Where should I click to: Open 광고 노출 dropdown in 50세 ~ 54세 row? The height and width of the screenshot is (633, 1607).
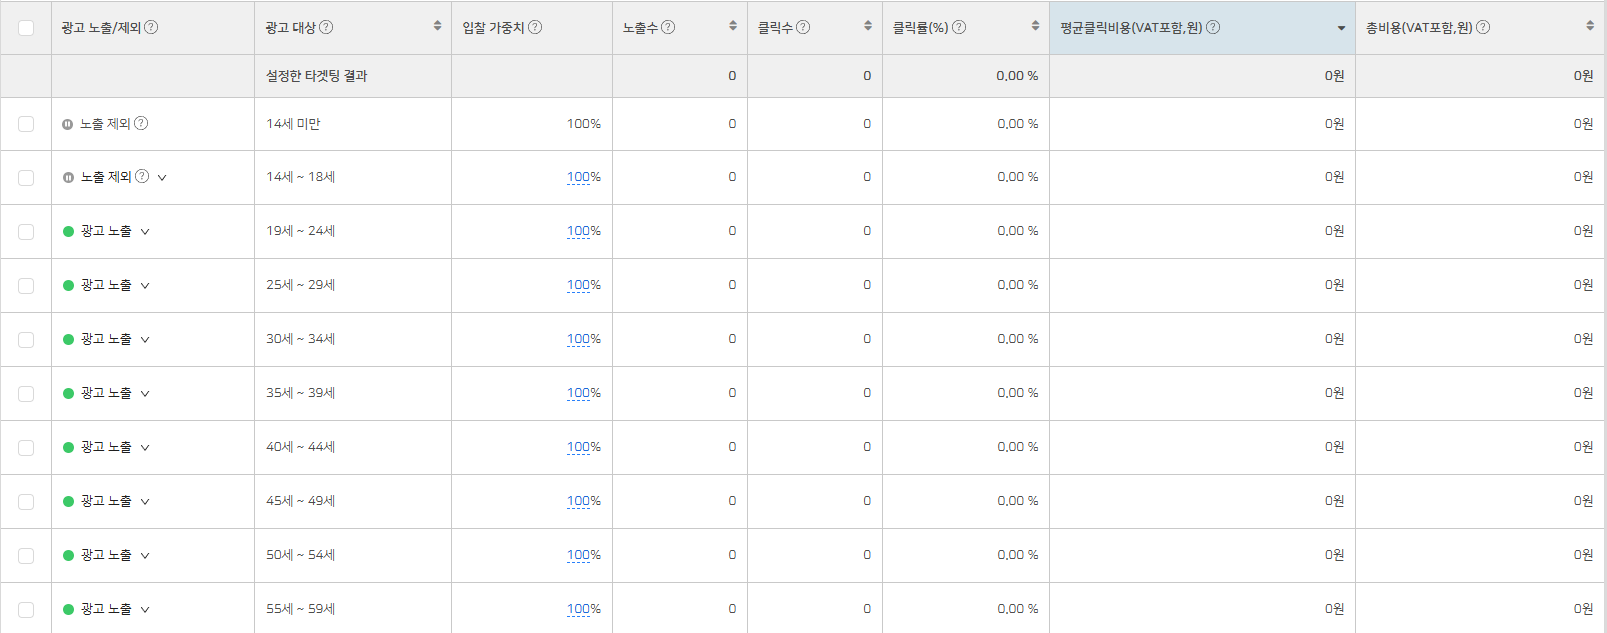[x=145, y=556]
